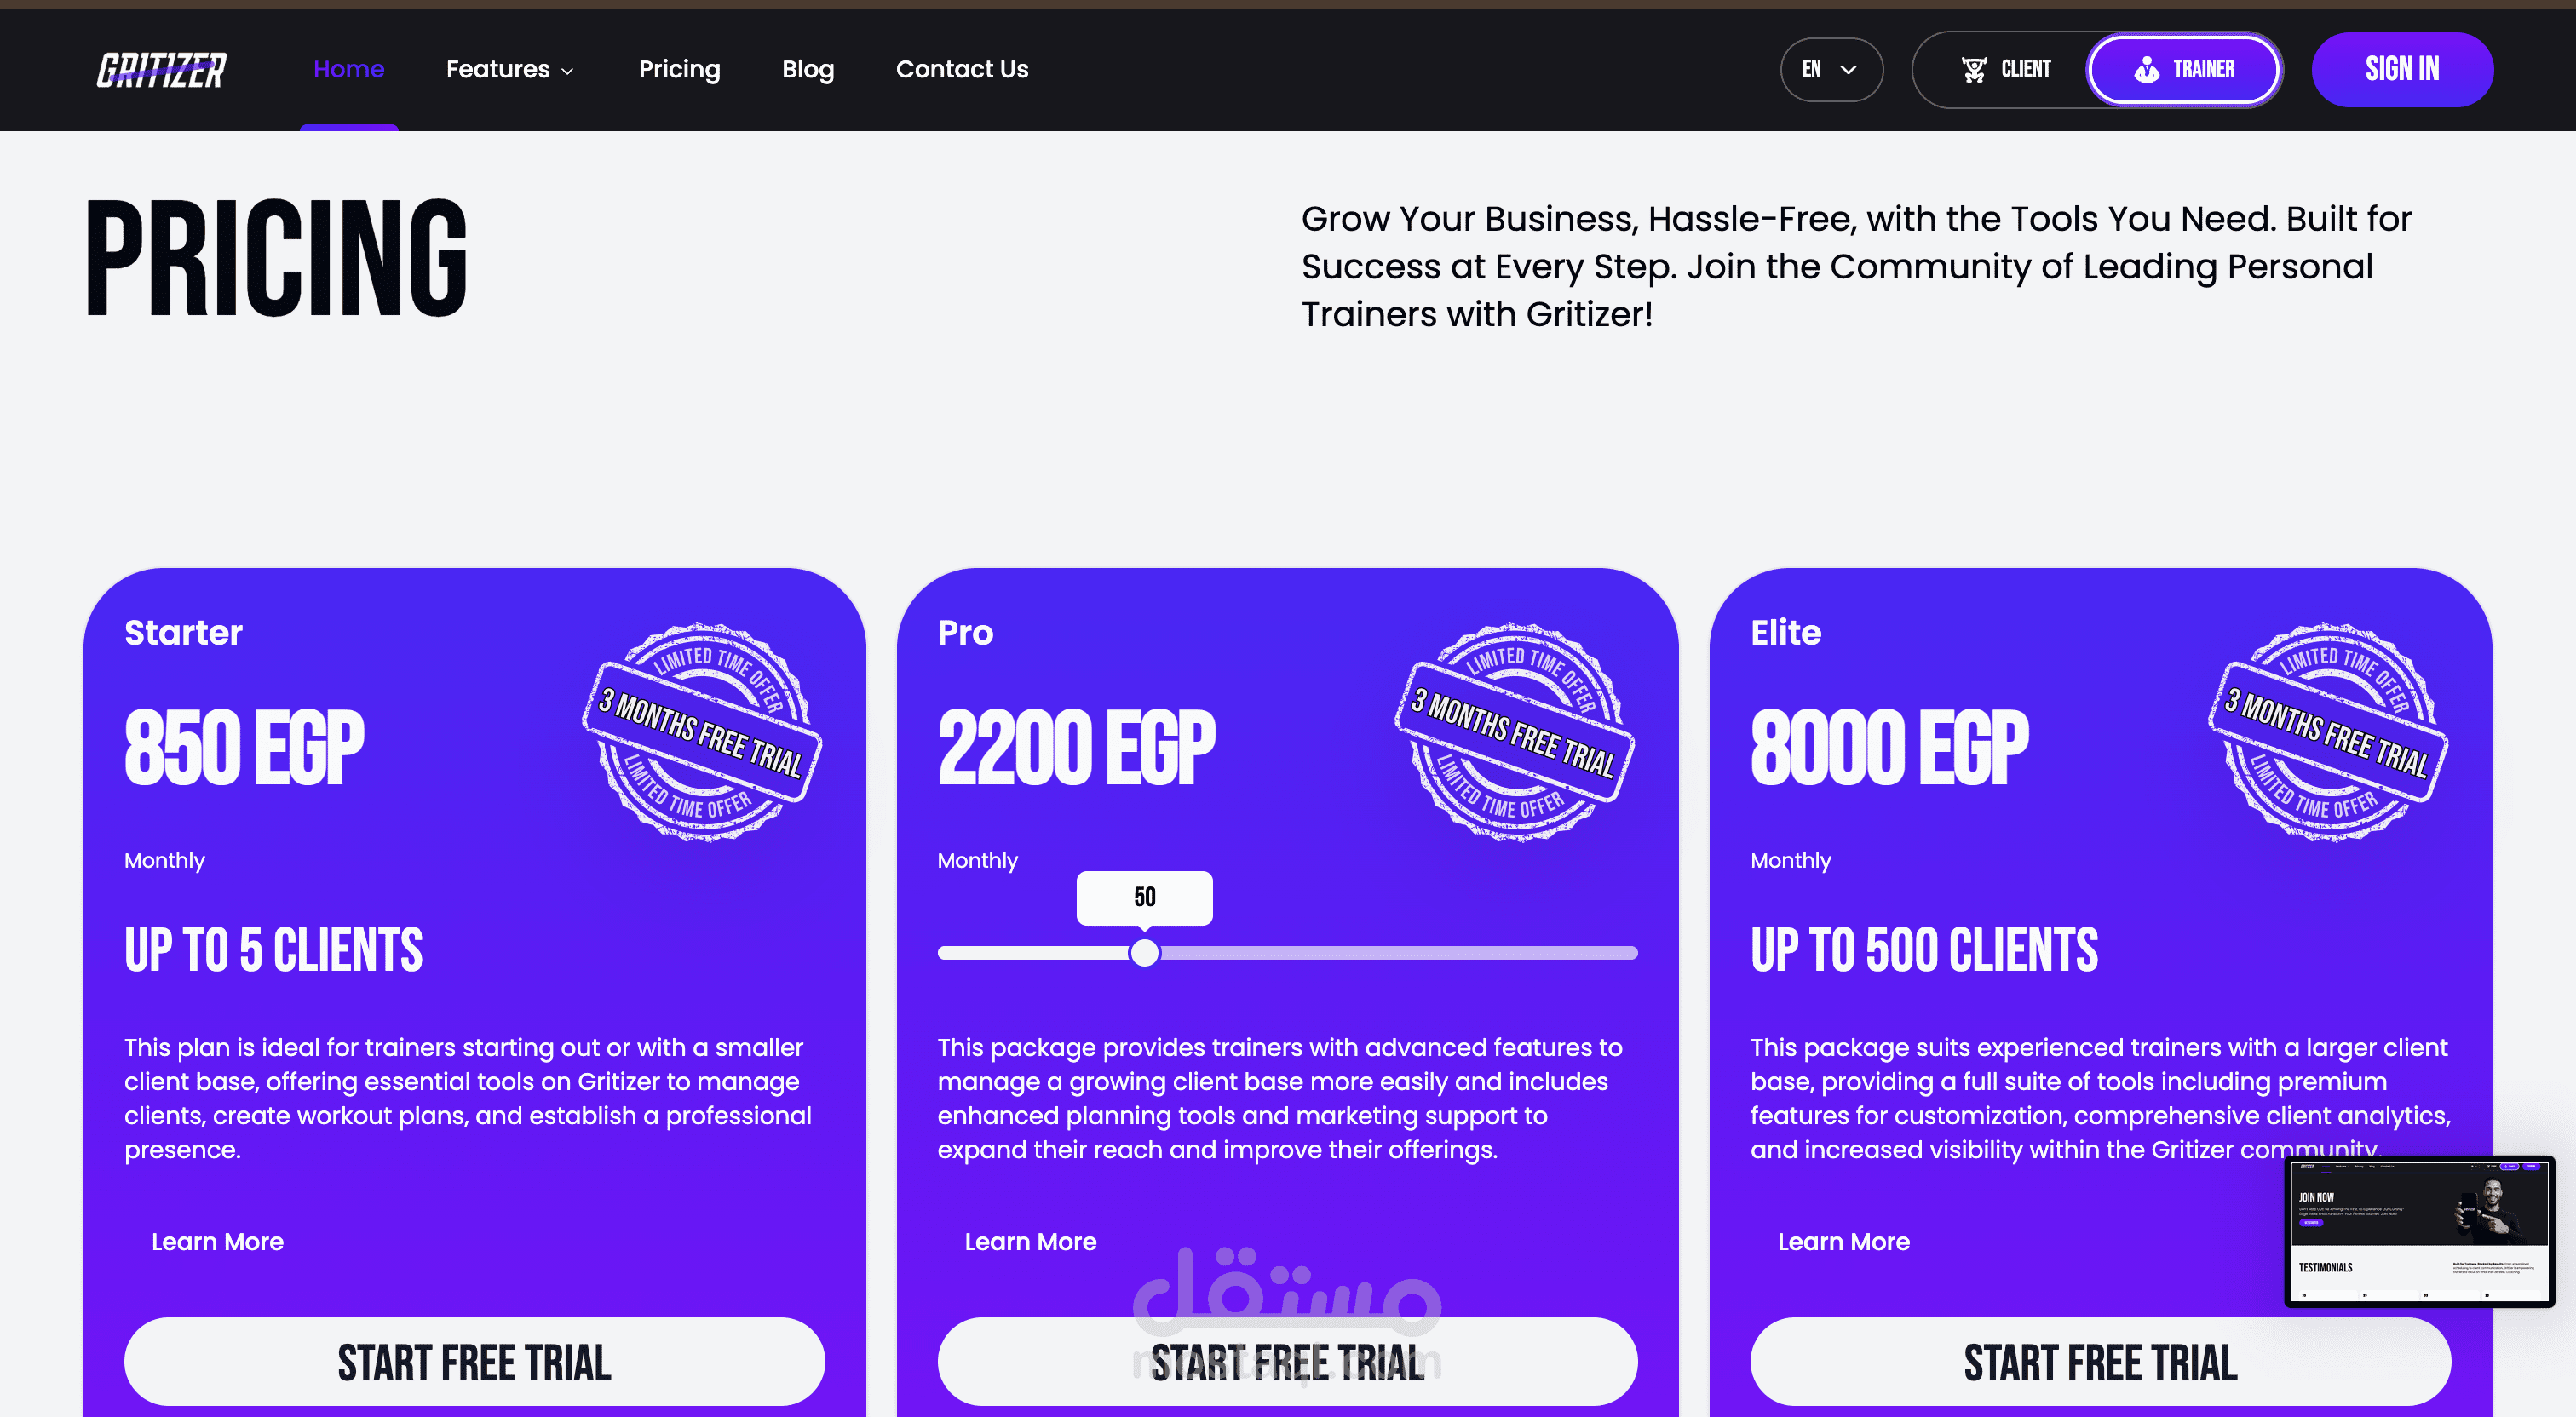2576x1417 pixels.
Task: Expand the Features menu
Action: (x=510, y=69)
